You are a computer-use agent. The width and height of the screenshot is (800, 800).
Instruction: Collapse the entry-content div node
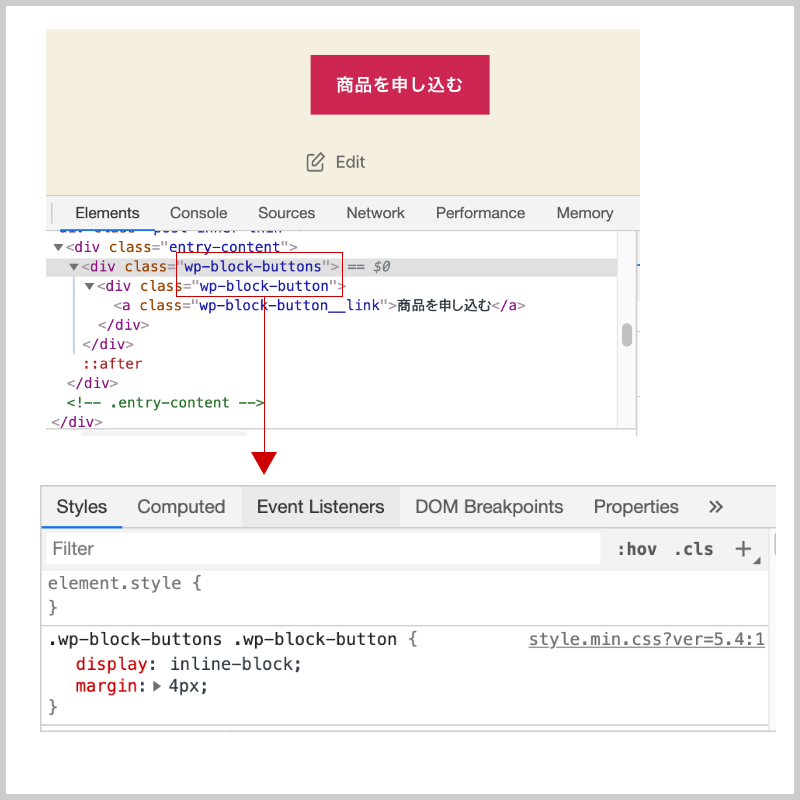pyautogui.click(x=58, y=247)
